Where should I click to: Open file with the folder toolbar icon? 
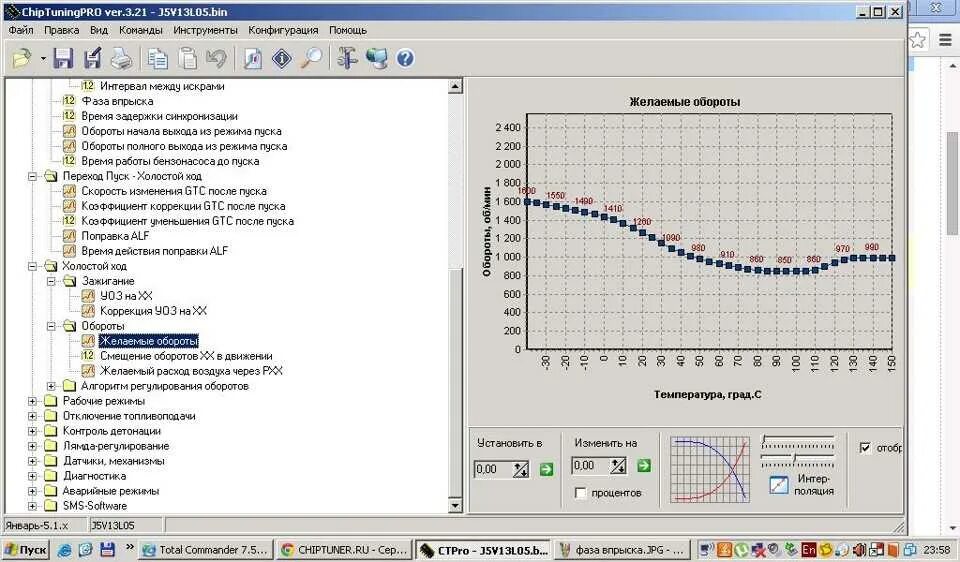[x=22, y=59]
